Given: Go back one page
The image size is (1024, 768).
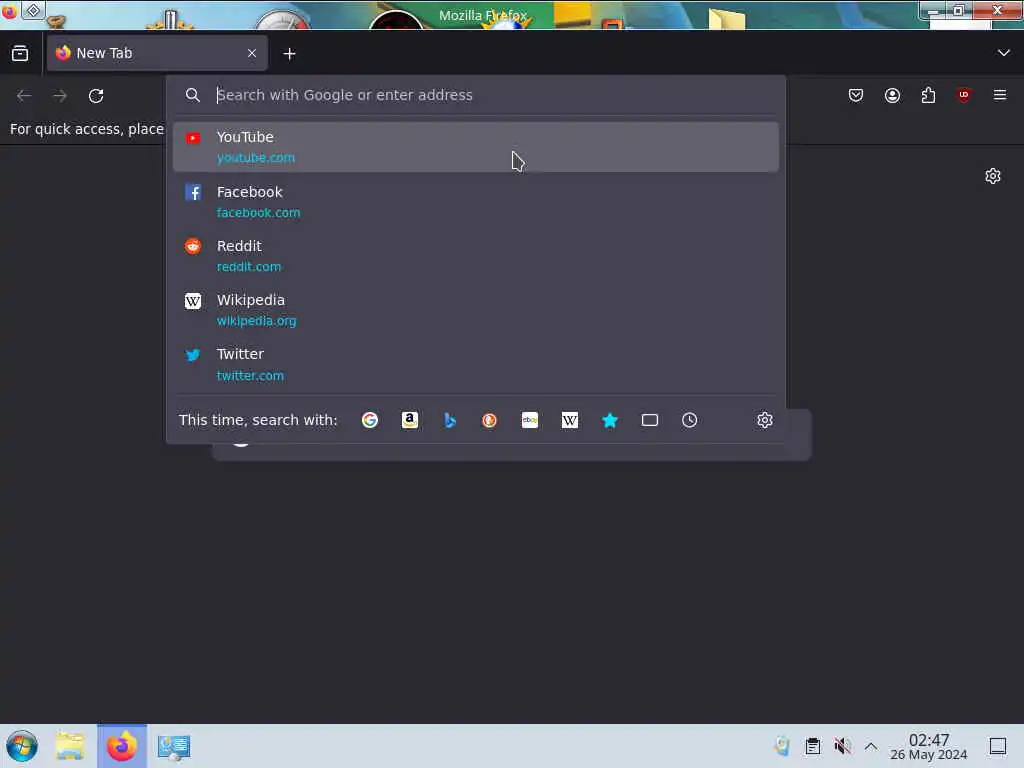Looking at the screenshot, I should (x=24, y=96).
